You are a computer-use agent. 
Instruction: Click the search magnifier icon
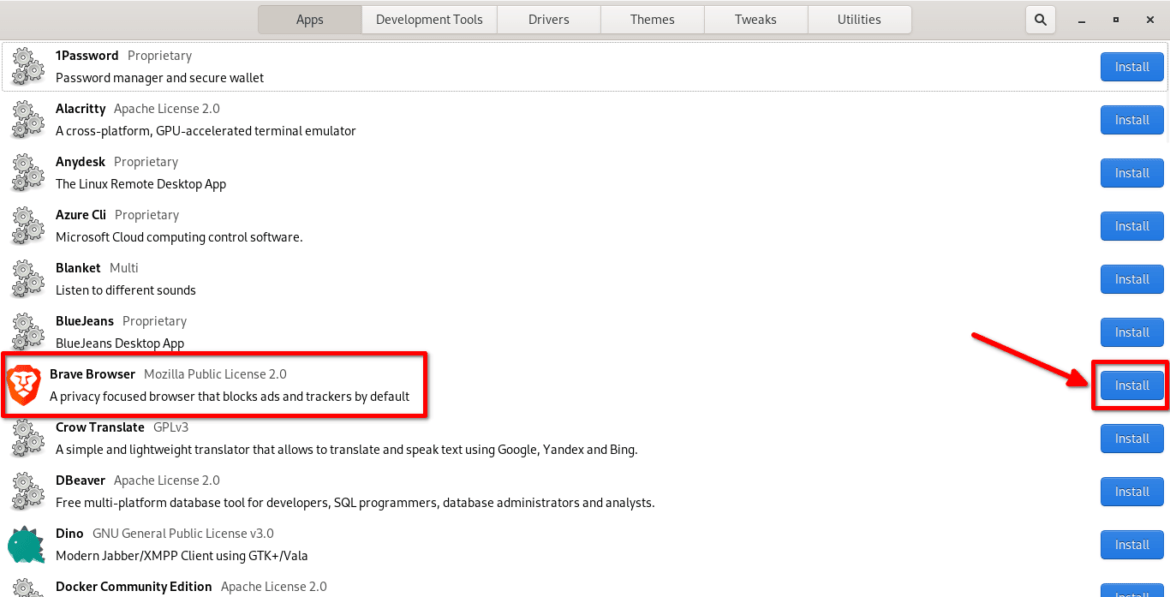(1040, 19)
